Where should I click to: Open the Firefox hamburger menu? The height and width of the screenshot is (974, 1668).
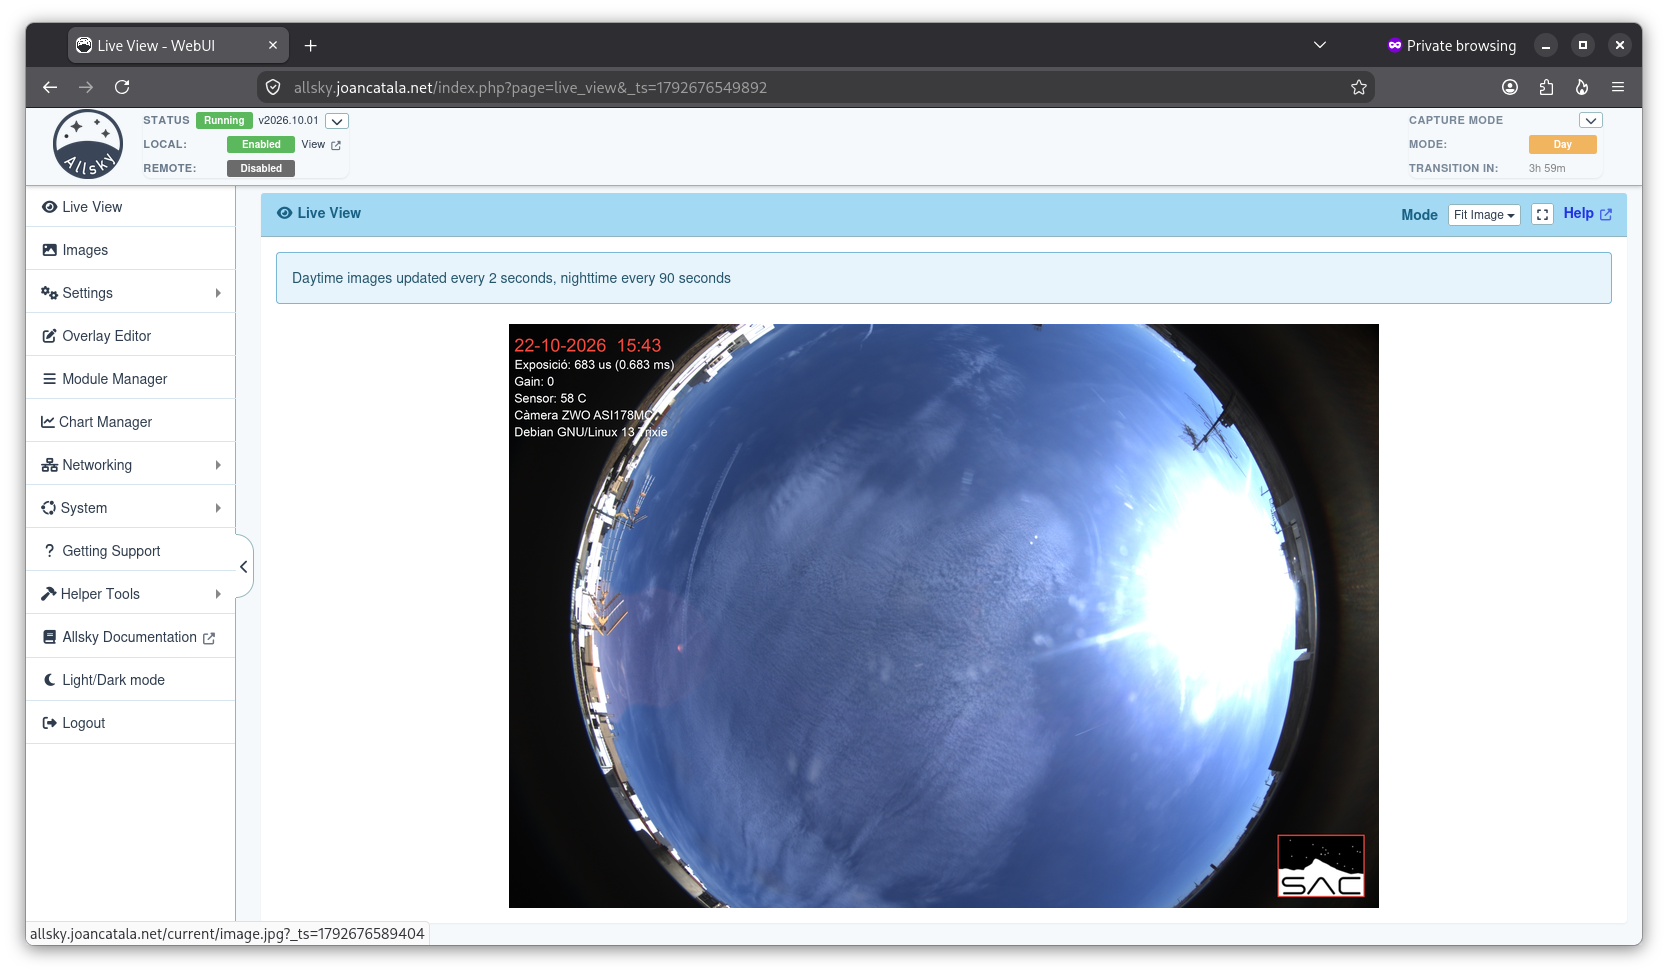(1618, 87)
